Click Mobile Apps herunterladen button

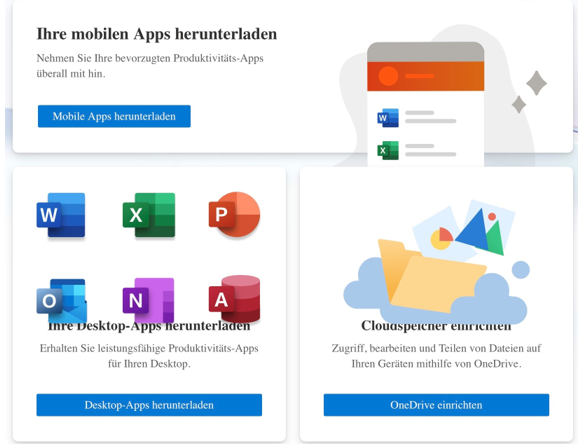pos(114,116)
